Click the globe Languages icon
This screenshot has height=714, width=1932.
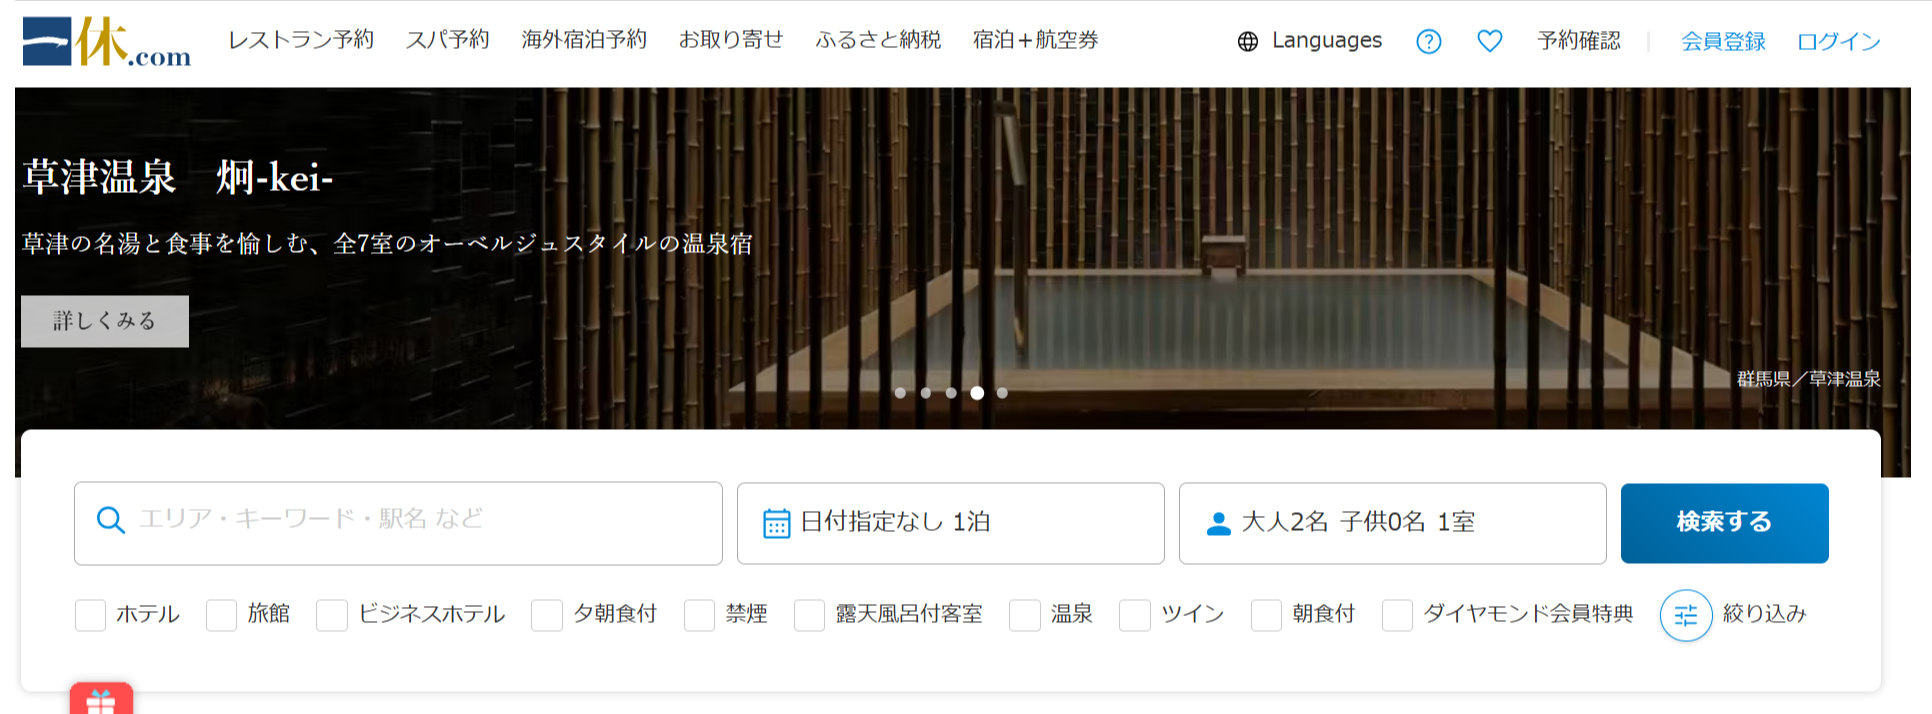pos(1248,41)
